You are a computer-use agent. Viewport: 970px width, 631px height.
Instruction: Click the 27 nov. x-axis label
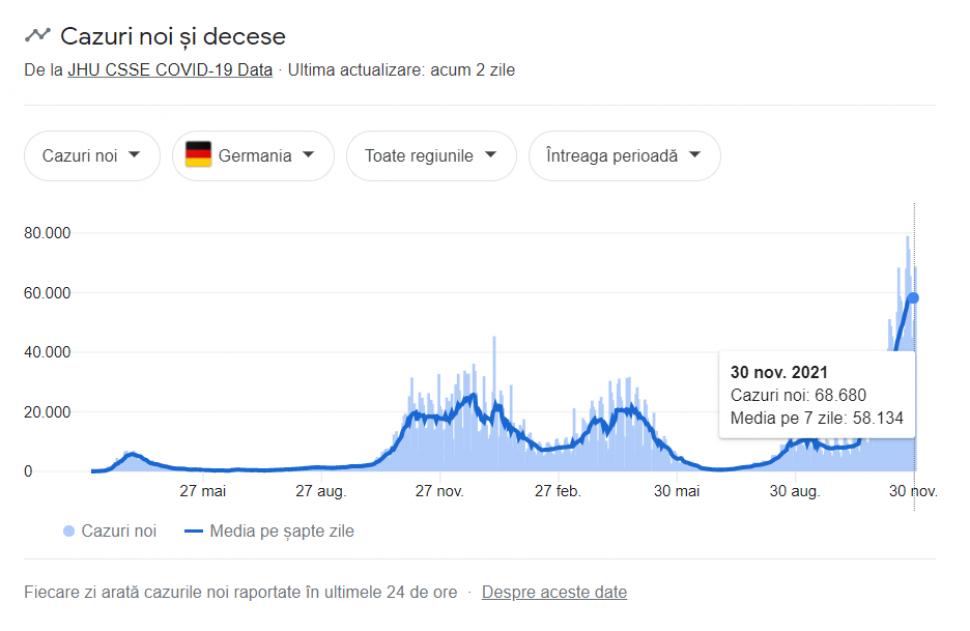click(x=440, y=491)
